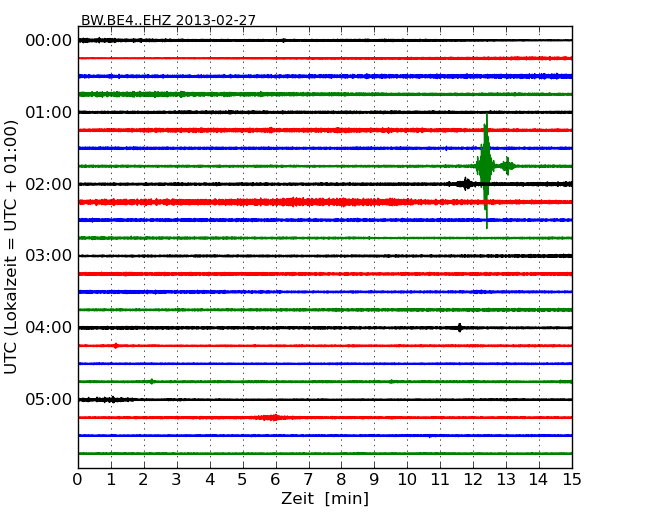Select the 03:00 y-axis tick label
The width and height of the screenshot is (650, 520).
48,256
